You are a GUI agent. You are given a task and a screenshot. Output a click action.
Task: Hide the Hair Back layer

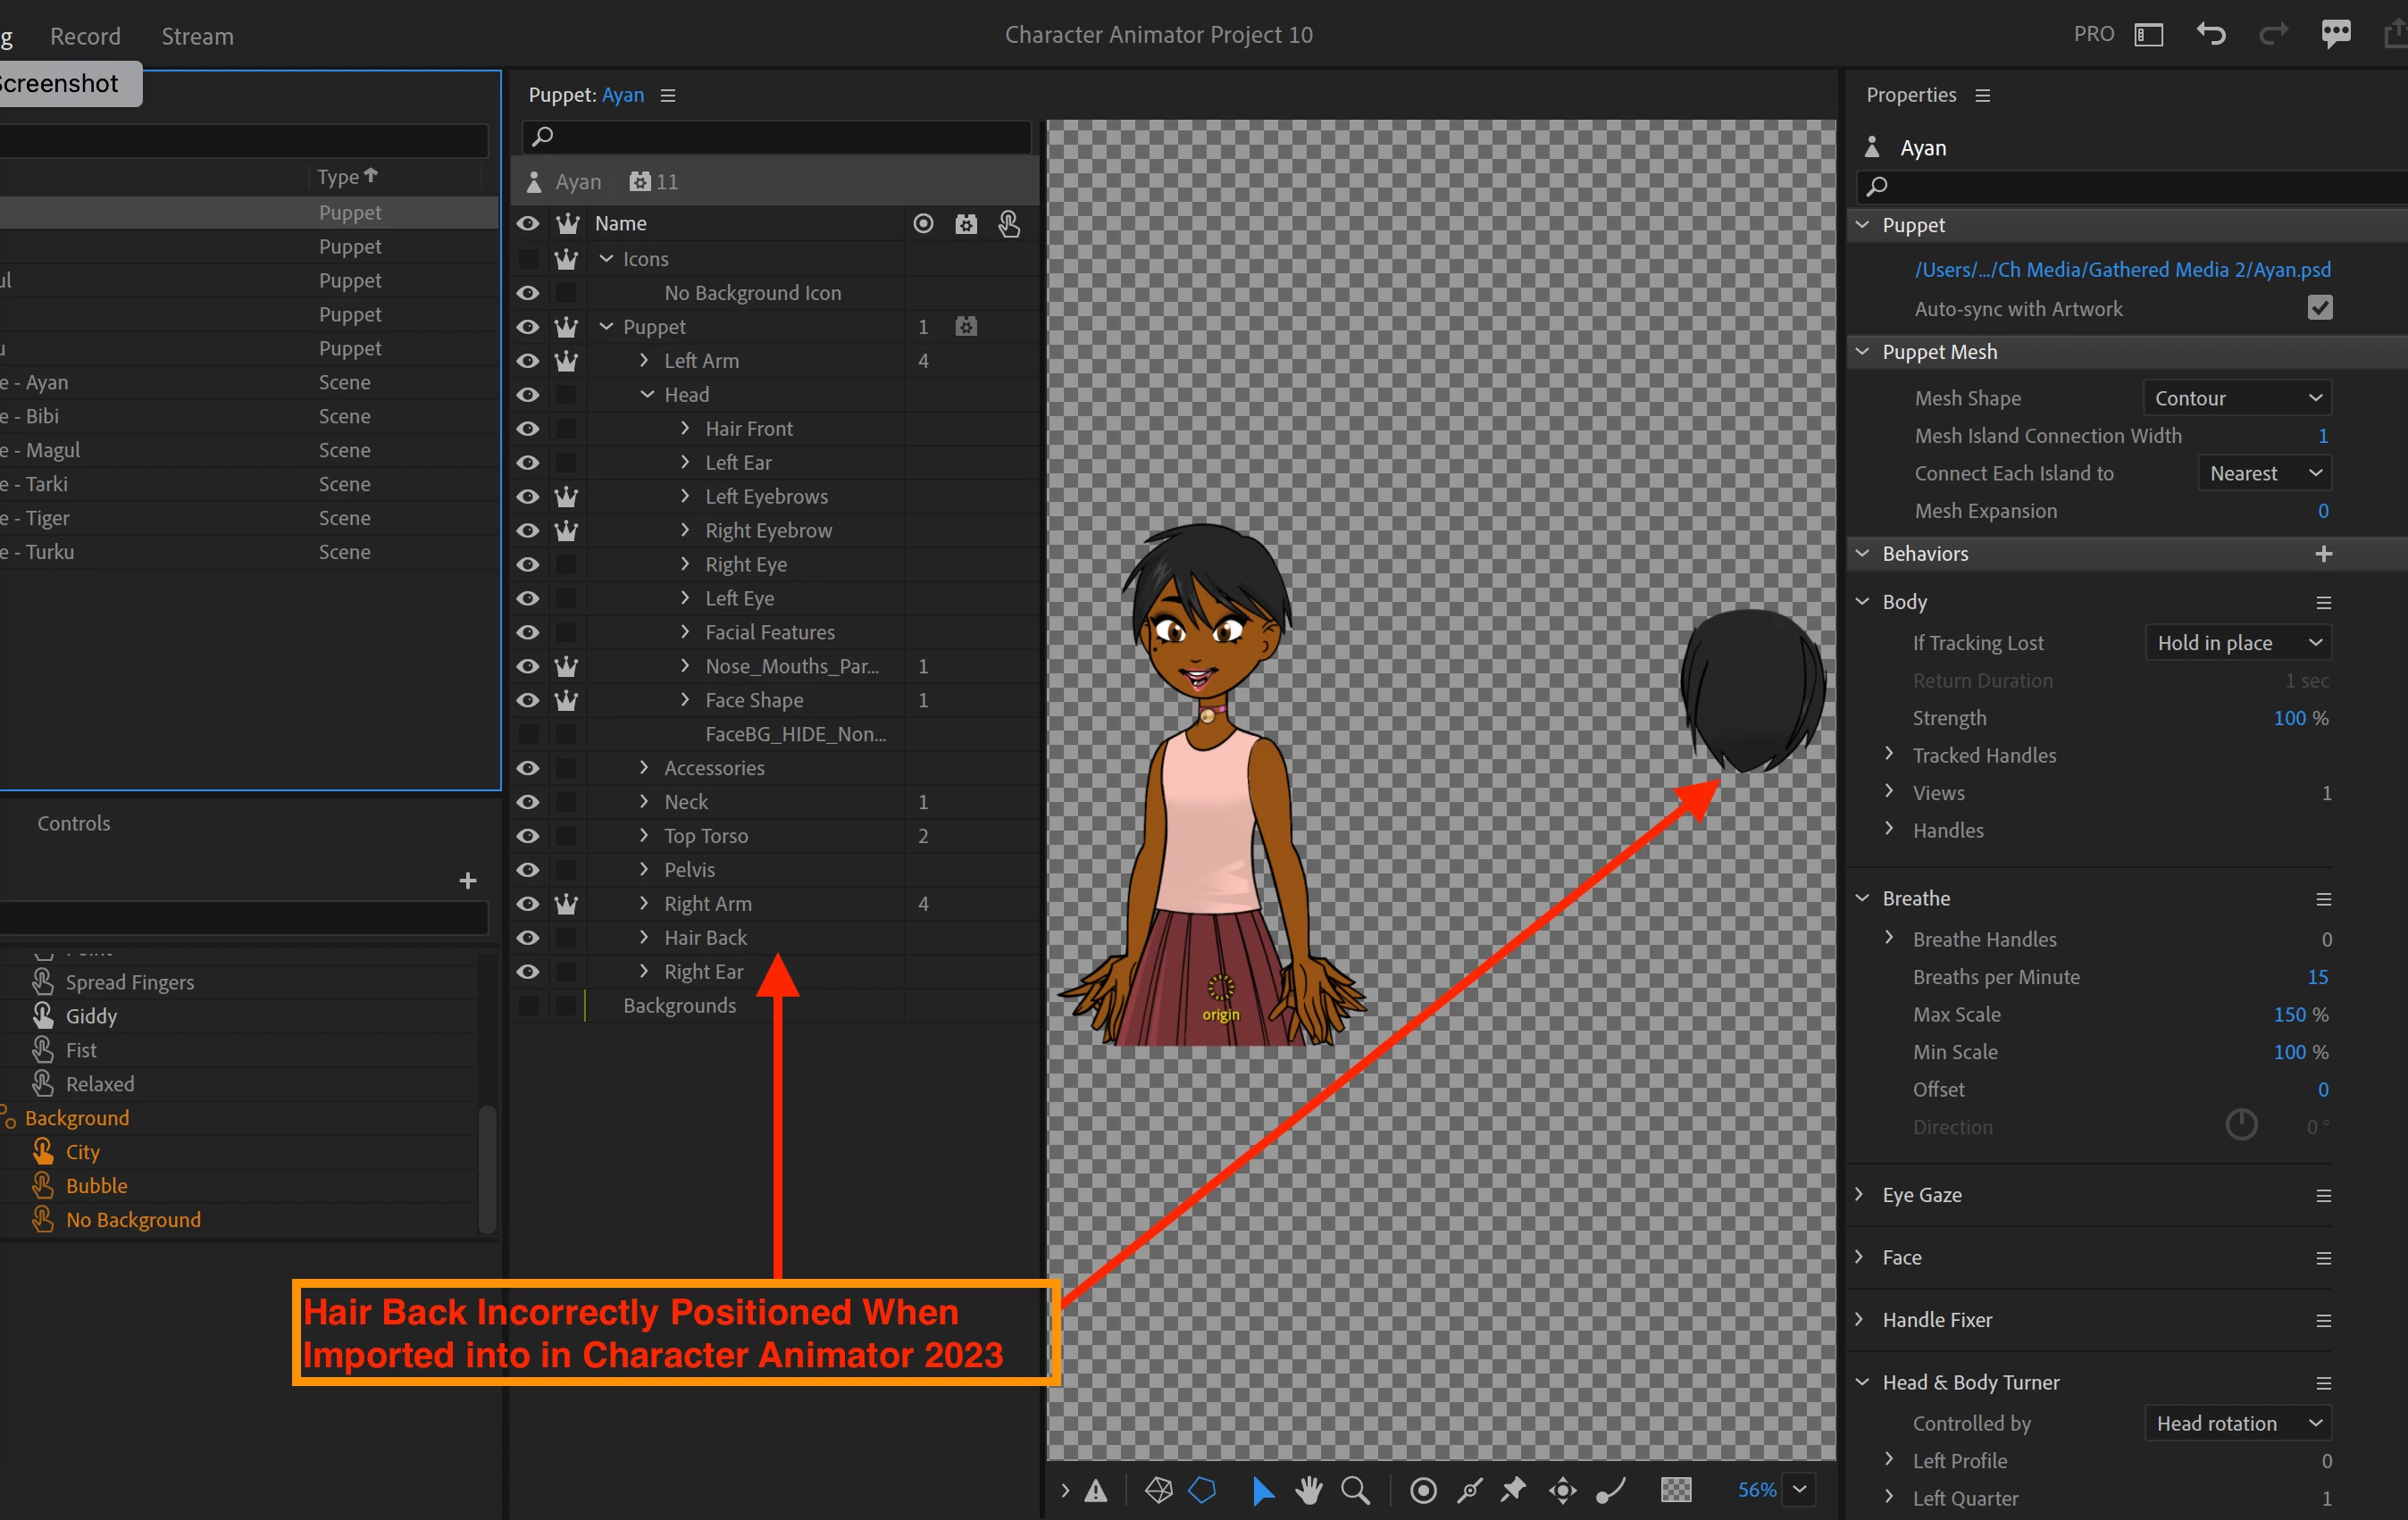528,938
